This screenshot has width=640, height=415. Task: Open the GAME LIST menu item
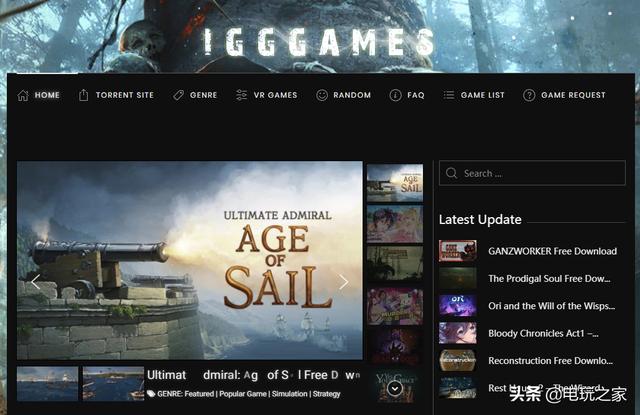(x=482, y=95)
